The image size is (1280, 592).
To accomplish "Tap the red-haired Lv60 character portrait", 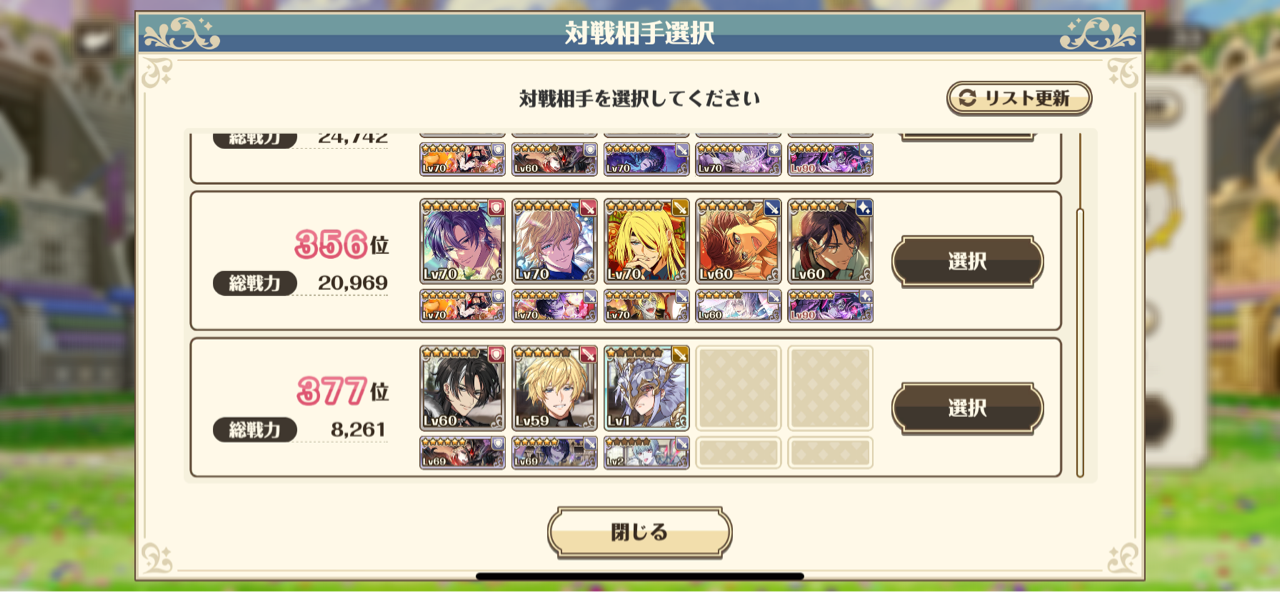I will tap(738, 241).
